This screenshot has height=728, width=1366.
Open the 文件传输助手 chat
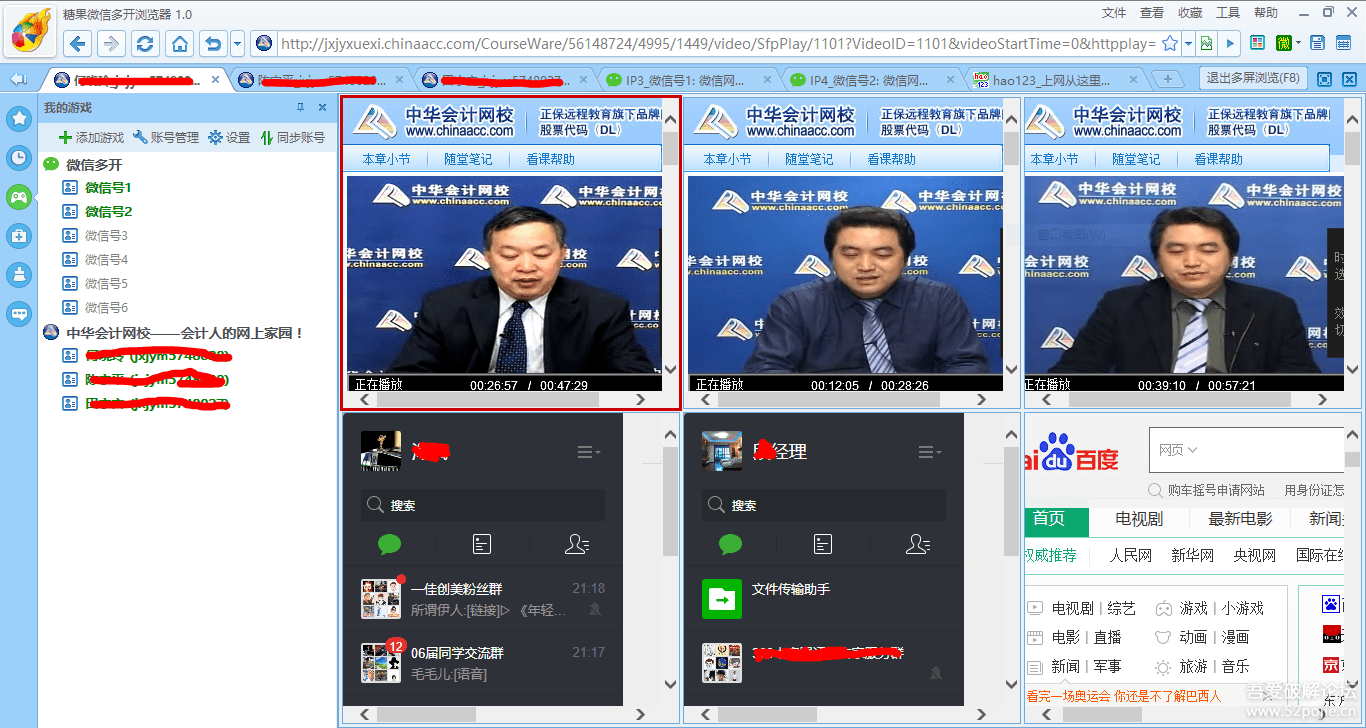(824, 598)
